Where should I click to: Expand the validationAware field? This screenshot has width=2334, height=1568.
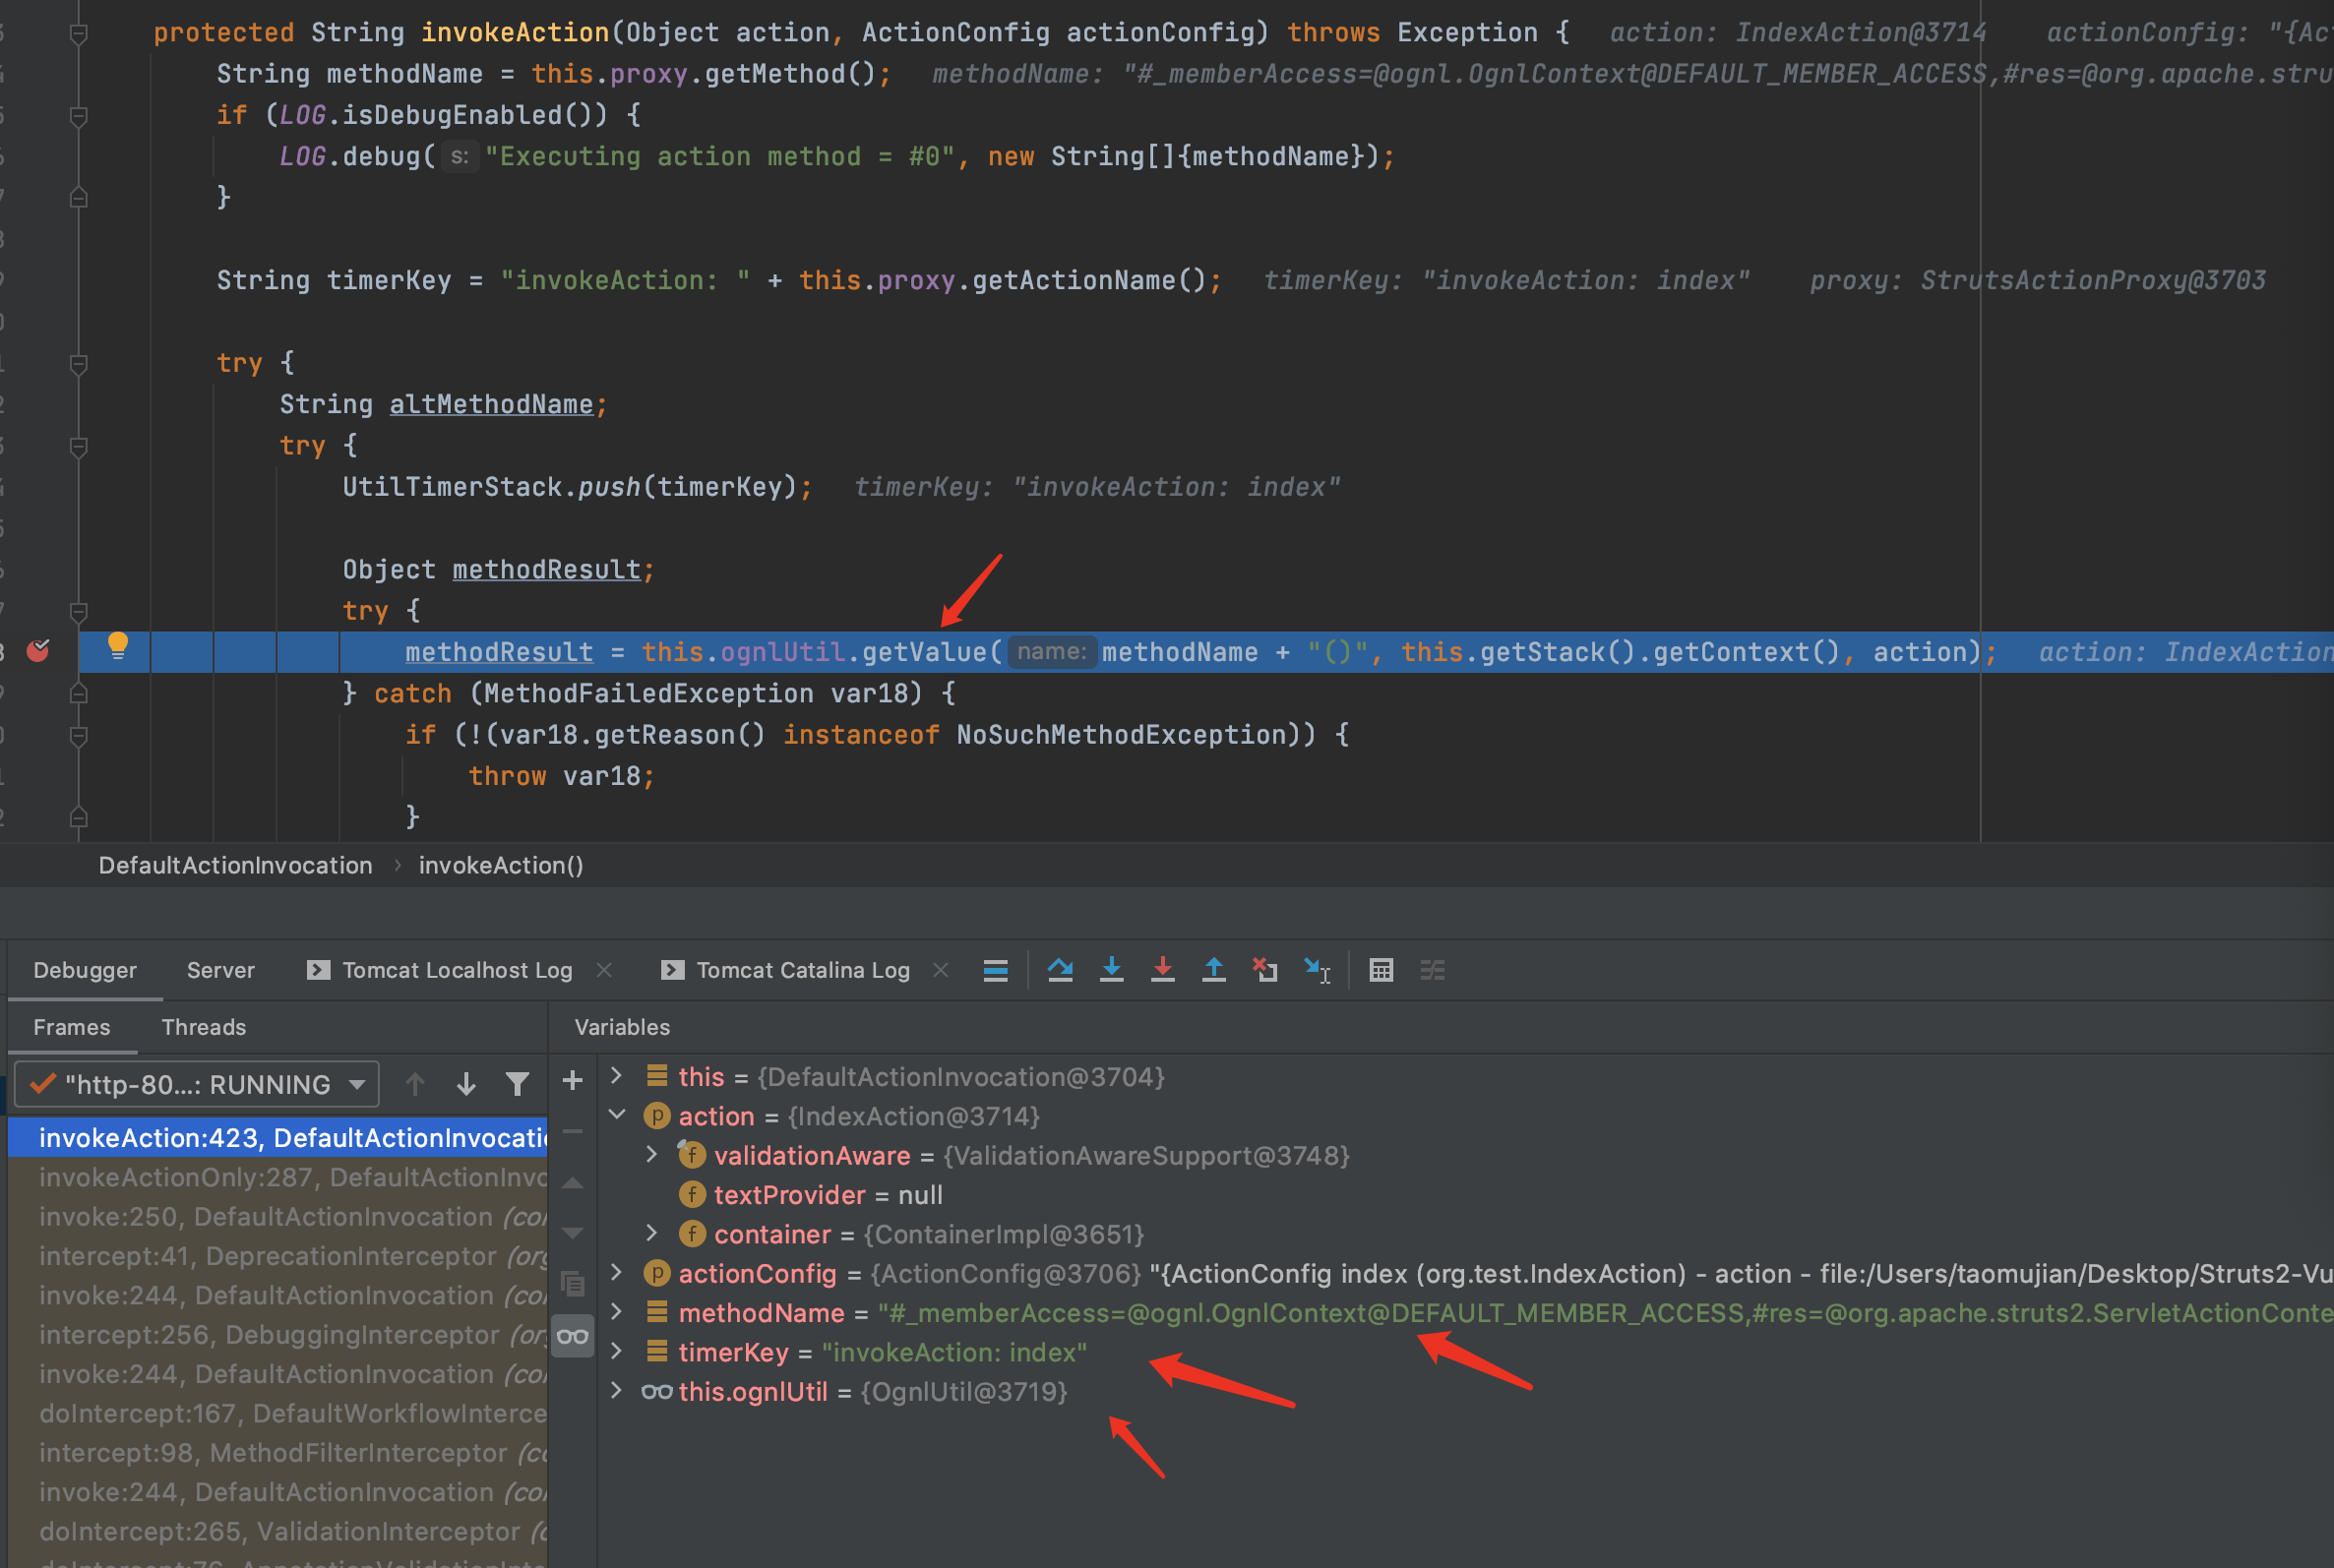651,1154
